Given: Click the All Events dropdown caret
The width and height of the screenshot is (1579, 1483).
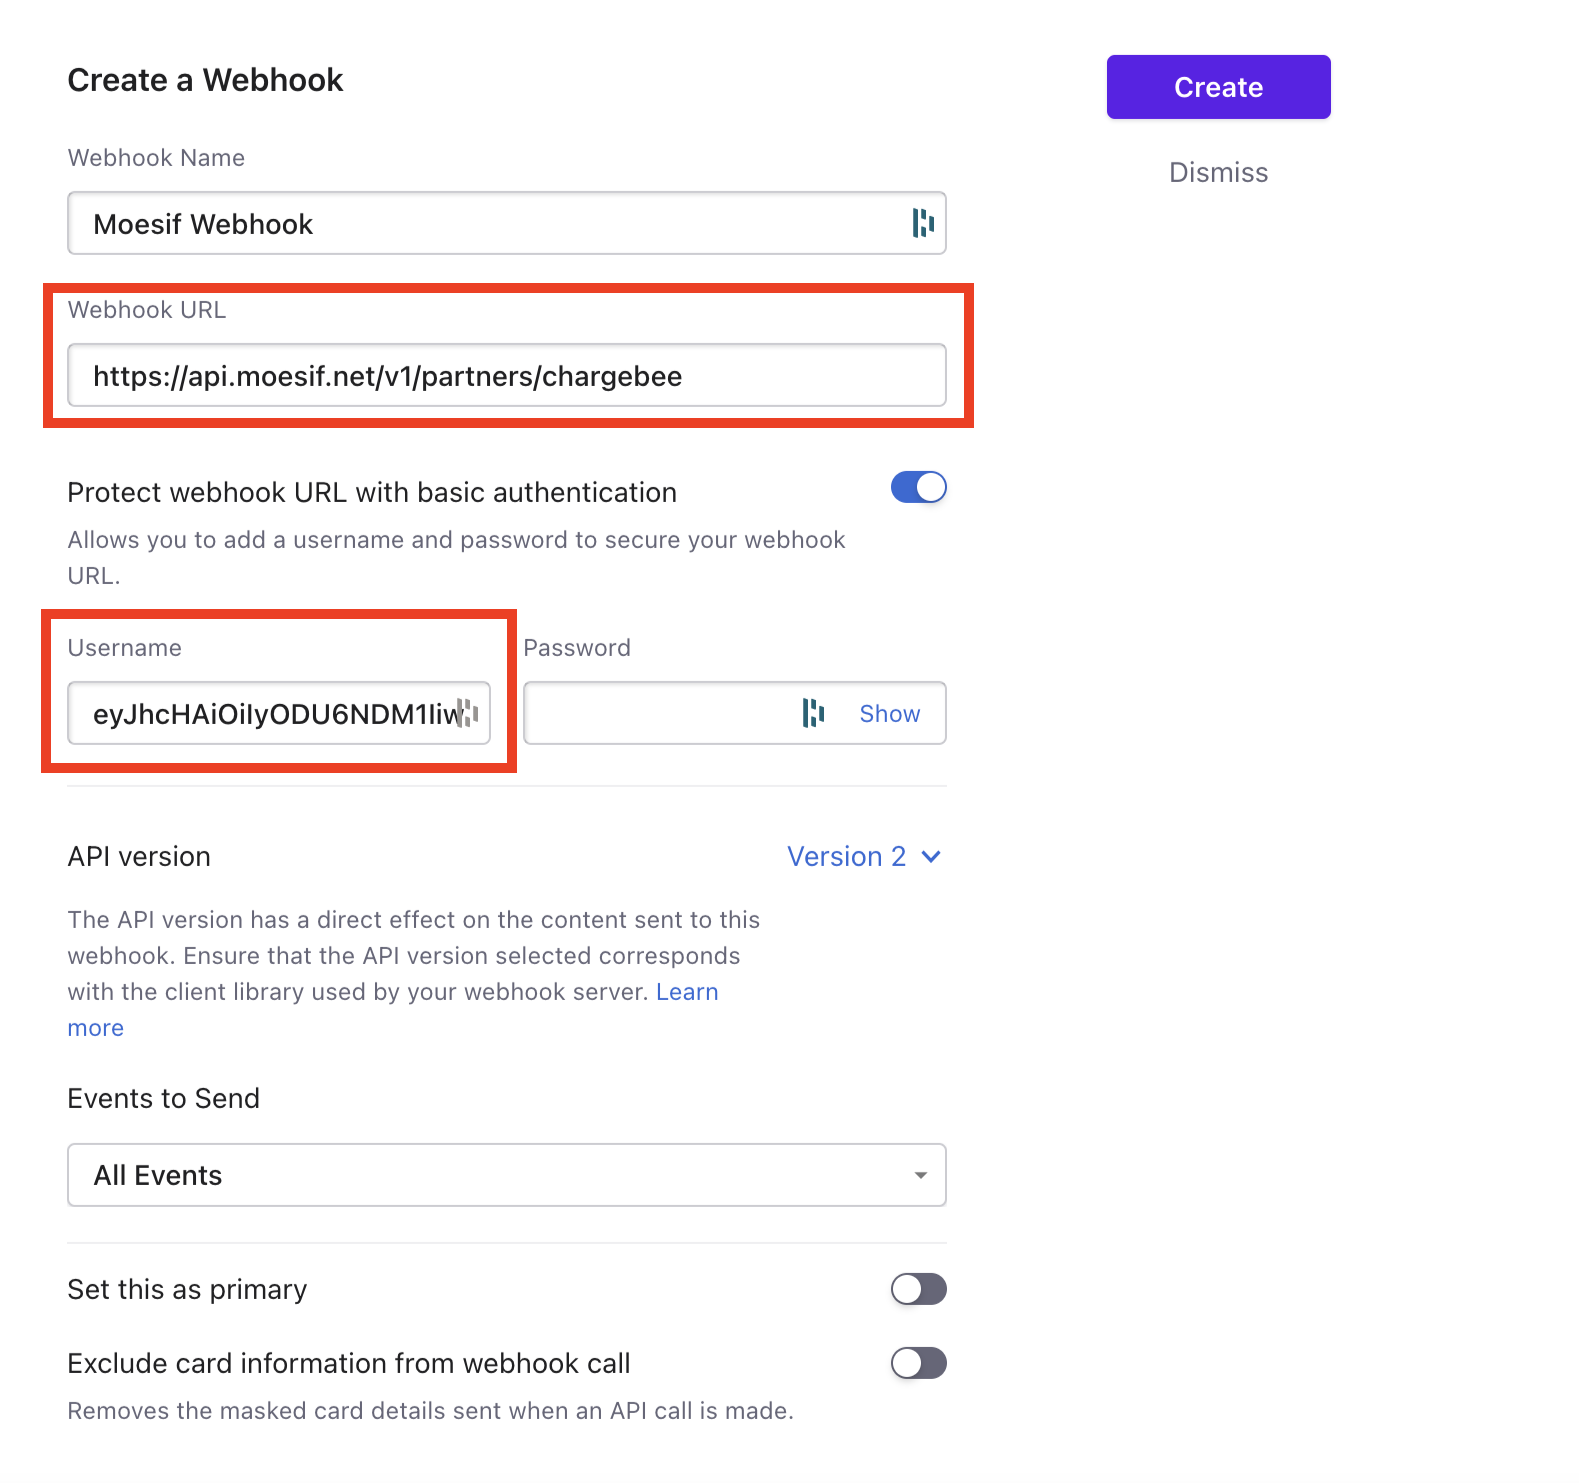Looking at the screenshot, I should pos(920,1175).
